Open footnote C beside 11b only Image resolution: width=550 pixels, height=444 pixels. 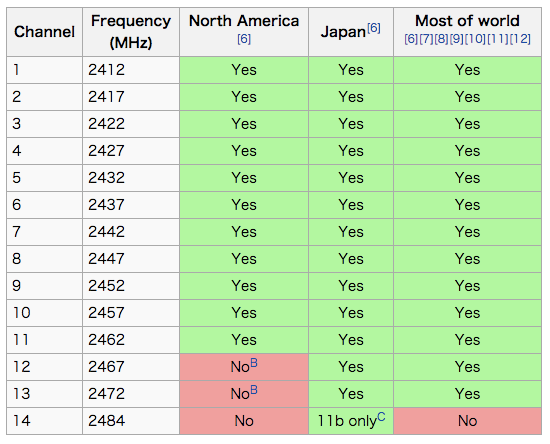point(381,417)
